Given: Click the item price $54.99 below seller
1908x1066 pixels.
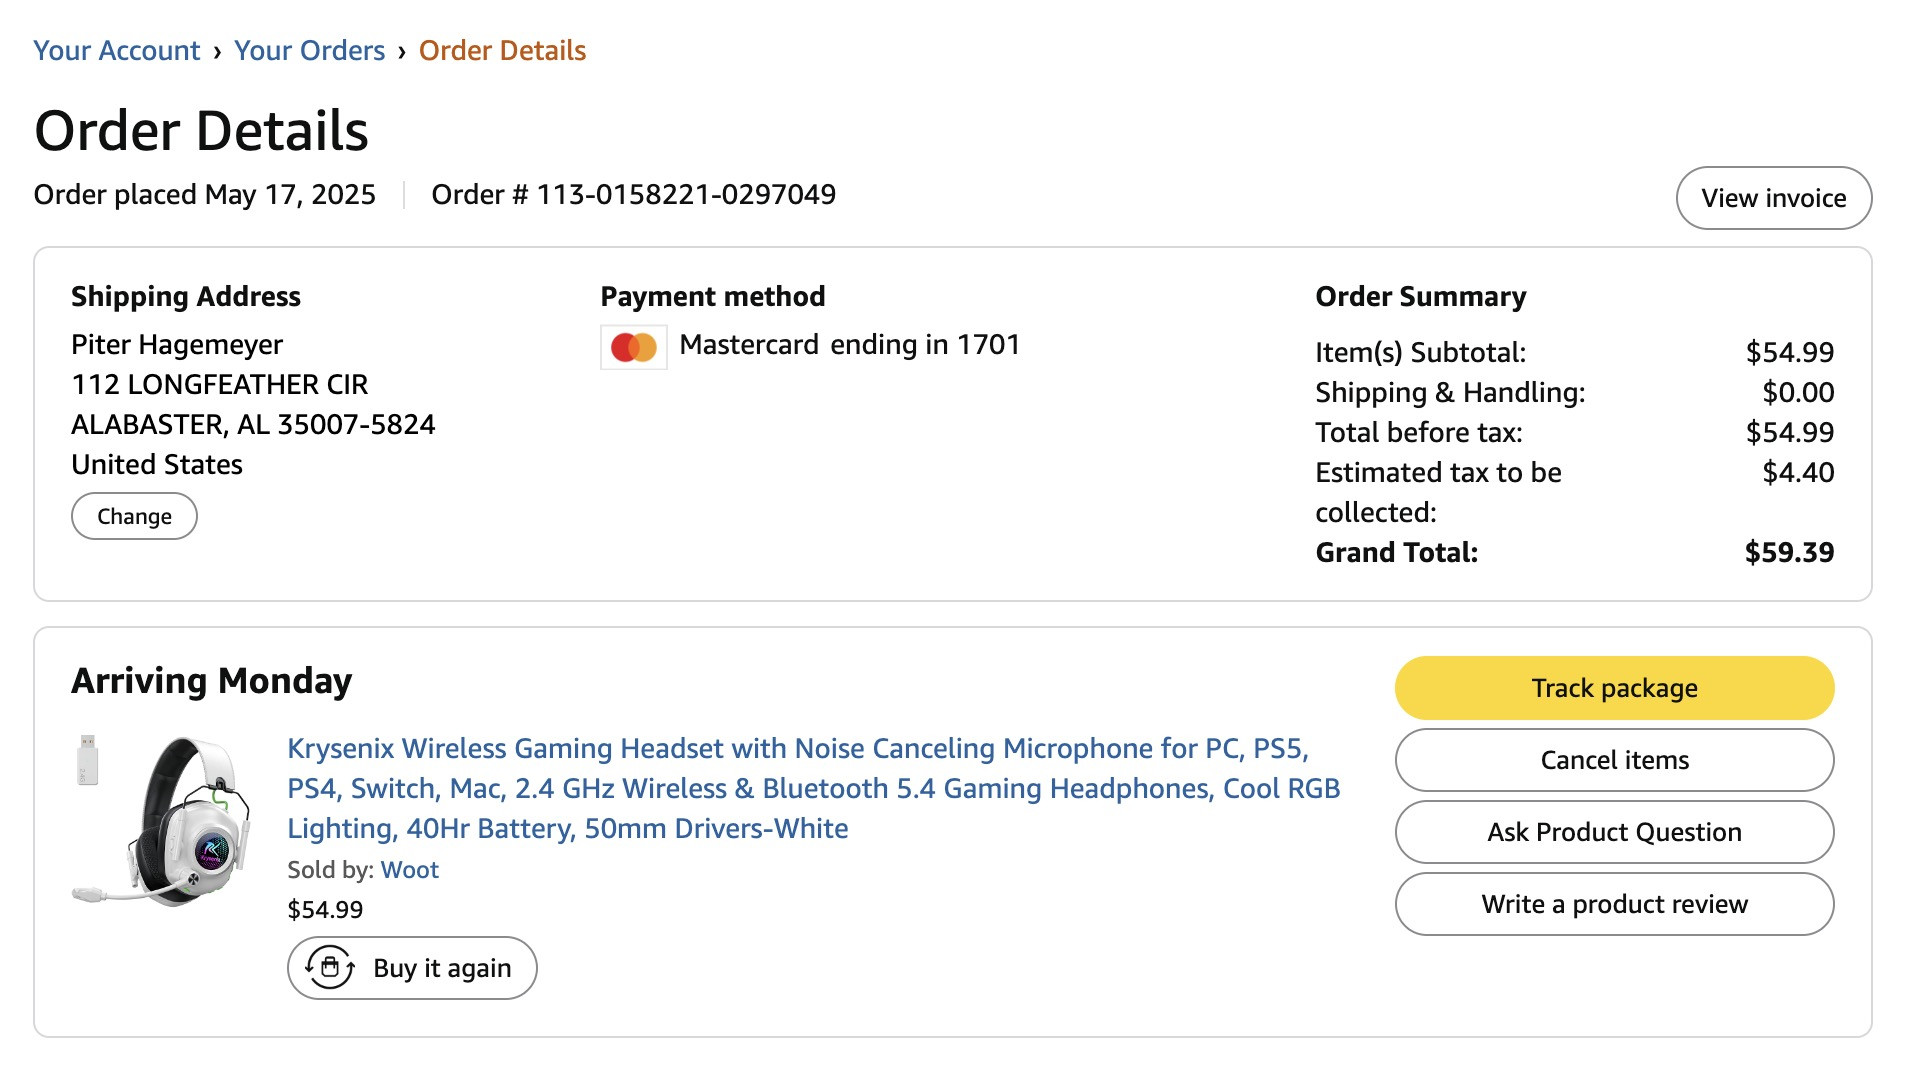Looking at the screenshot, I should click(x=325, y=909).
